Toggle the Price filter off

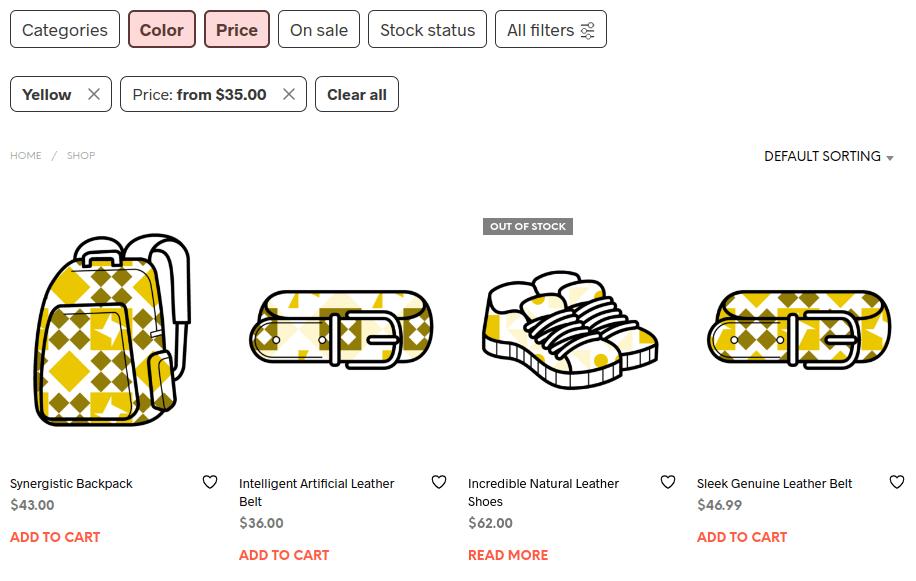click(236, 29)
